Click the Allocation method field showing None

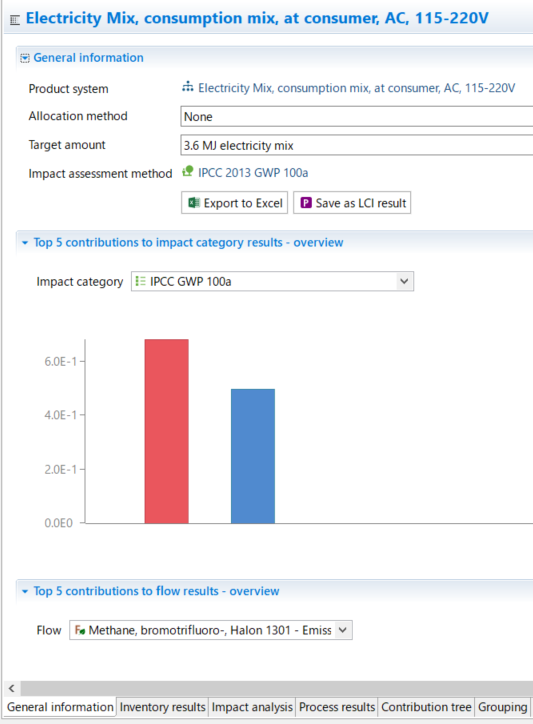click(357, 116)
